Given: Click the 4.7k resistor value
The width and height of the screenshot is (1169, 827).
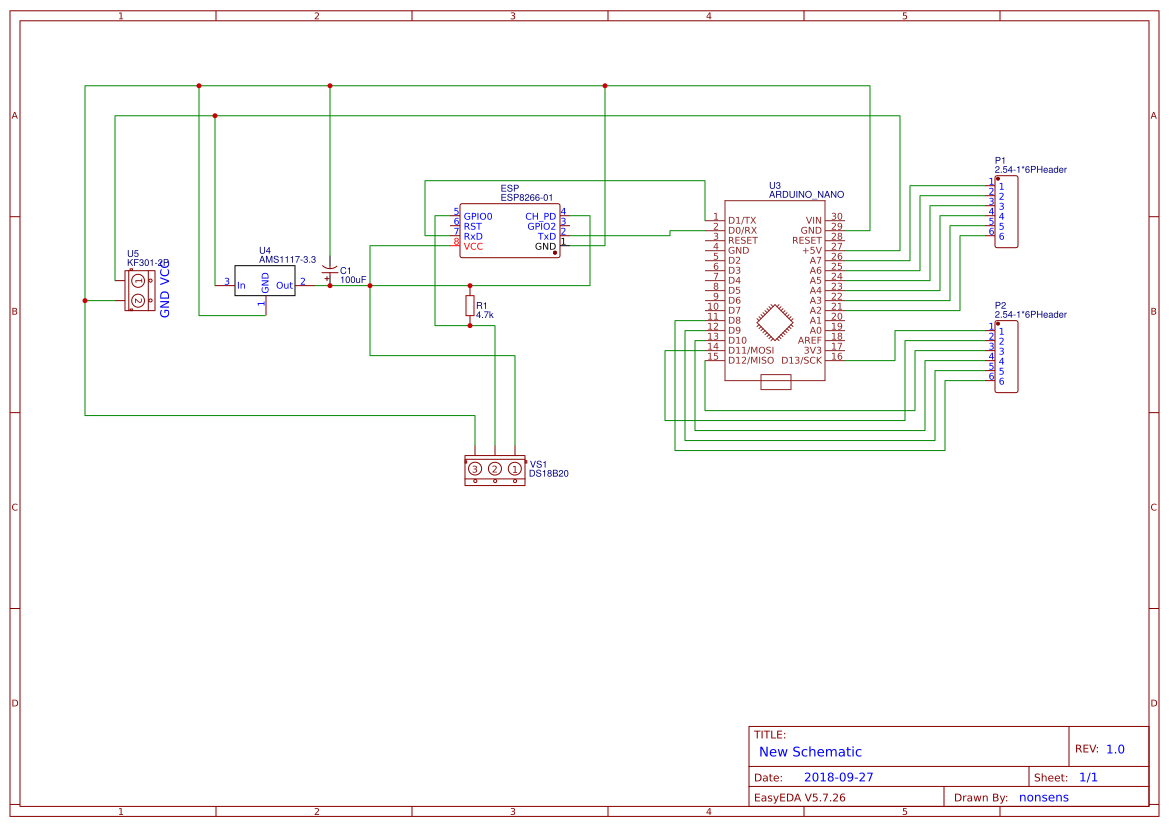Looking at the screenshot, I should (485, 315).
